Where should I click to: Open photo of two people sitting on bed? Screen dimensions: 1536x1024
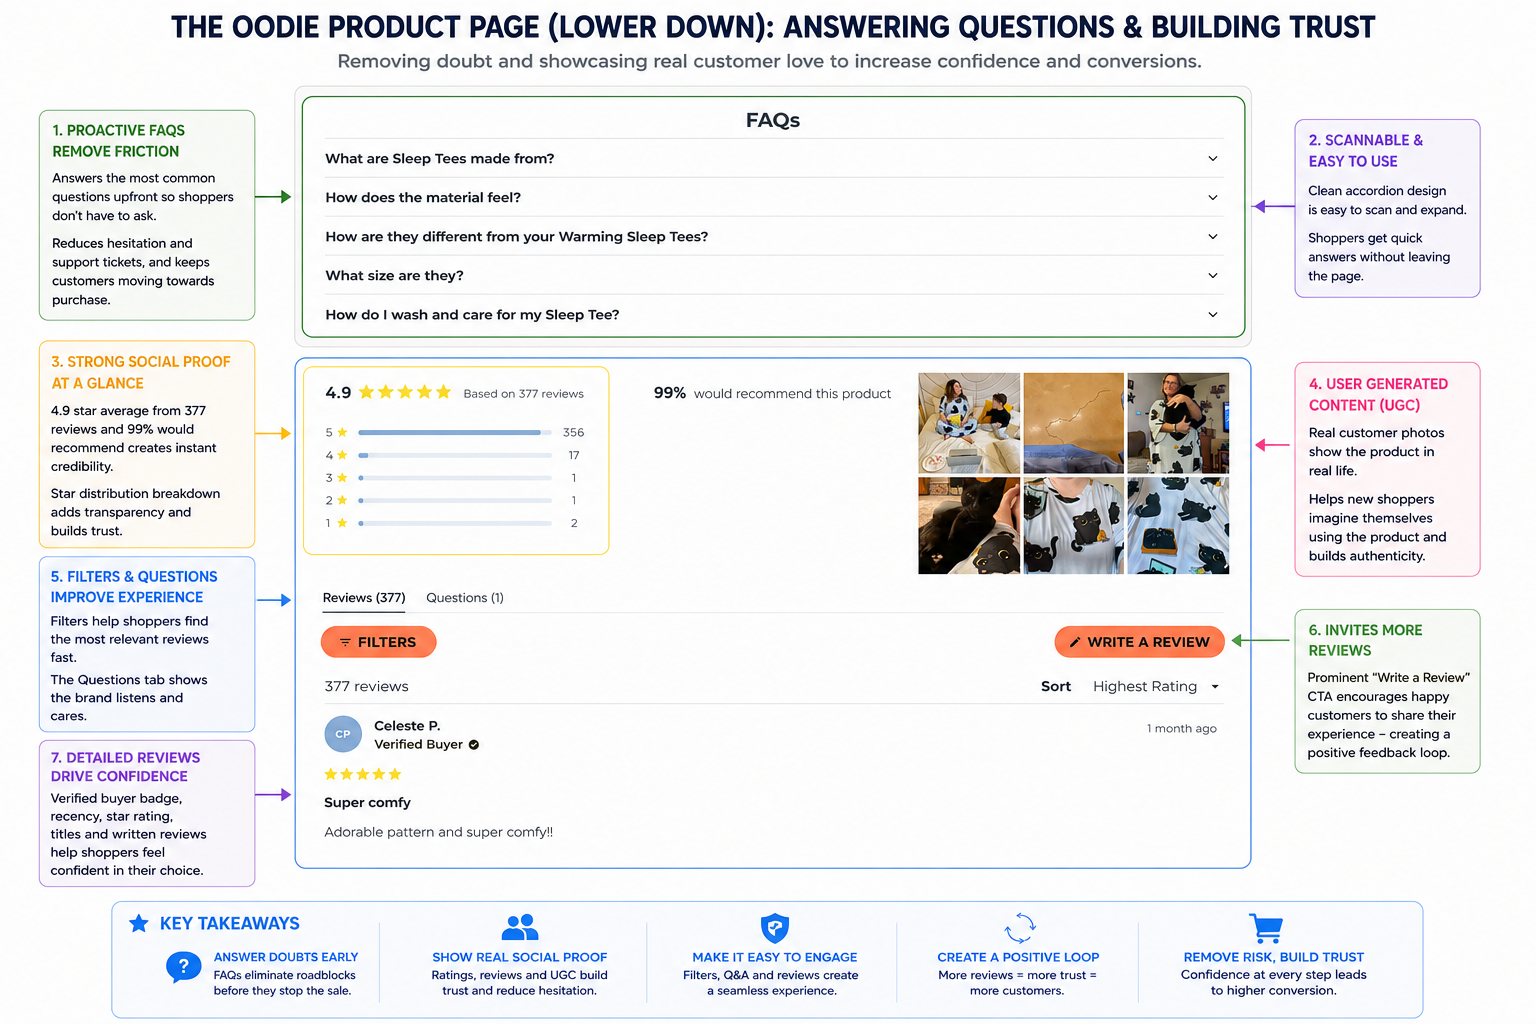969,423
